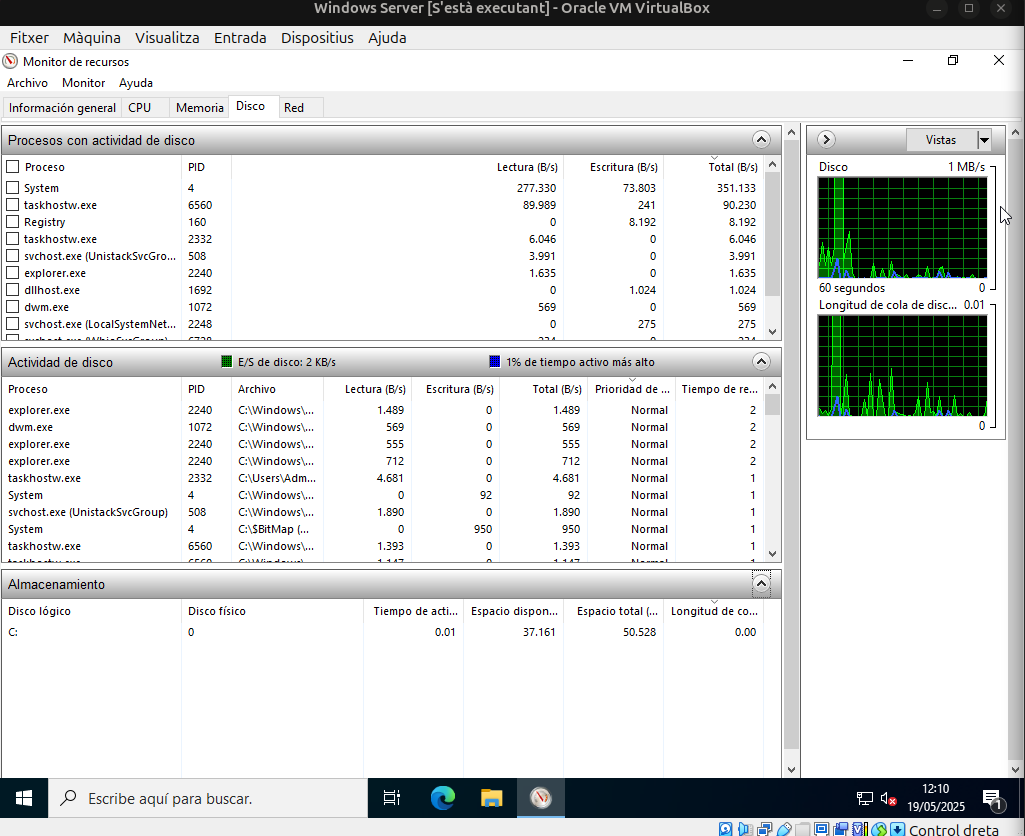Open Microsoft Edge from the taskbar
This screenshot has height=836, width=1025.
click(441, 798)
